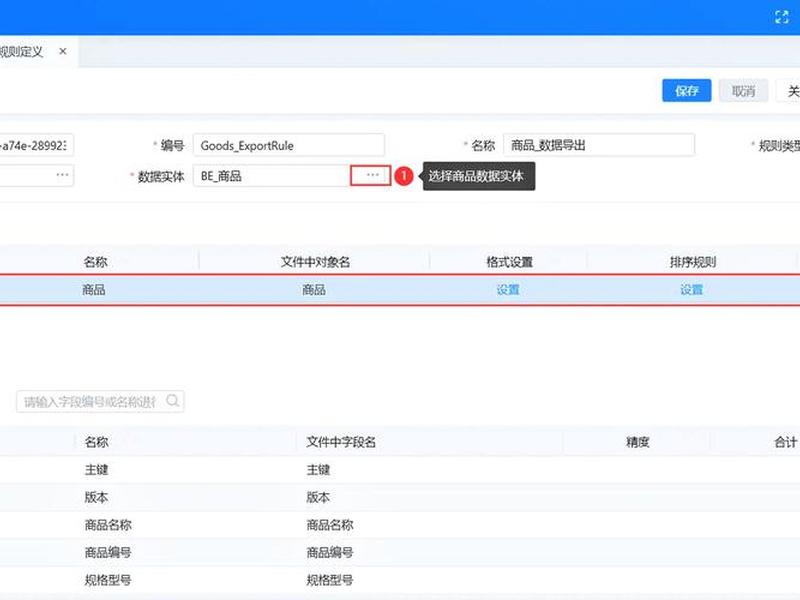Viewport: 800px width, 600px height.
Task: Open 排序规则 link 设置 for 商品
Action: [691, 290]
